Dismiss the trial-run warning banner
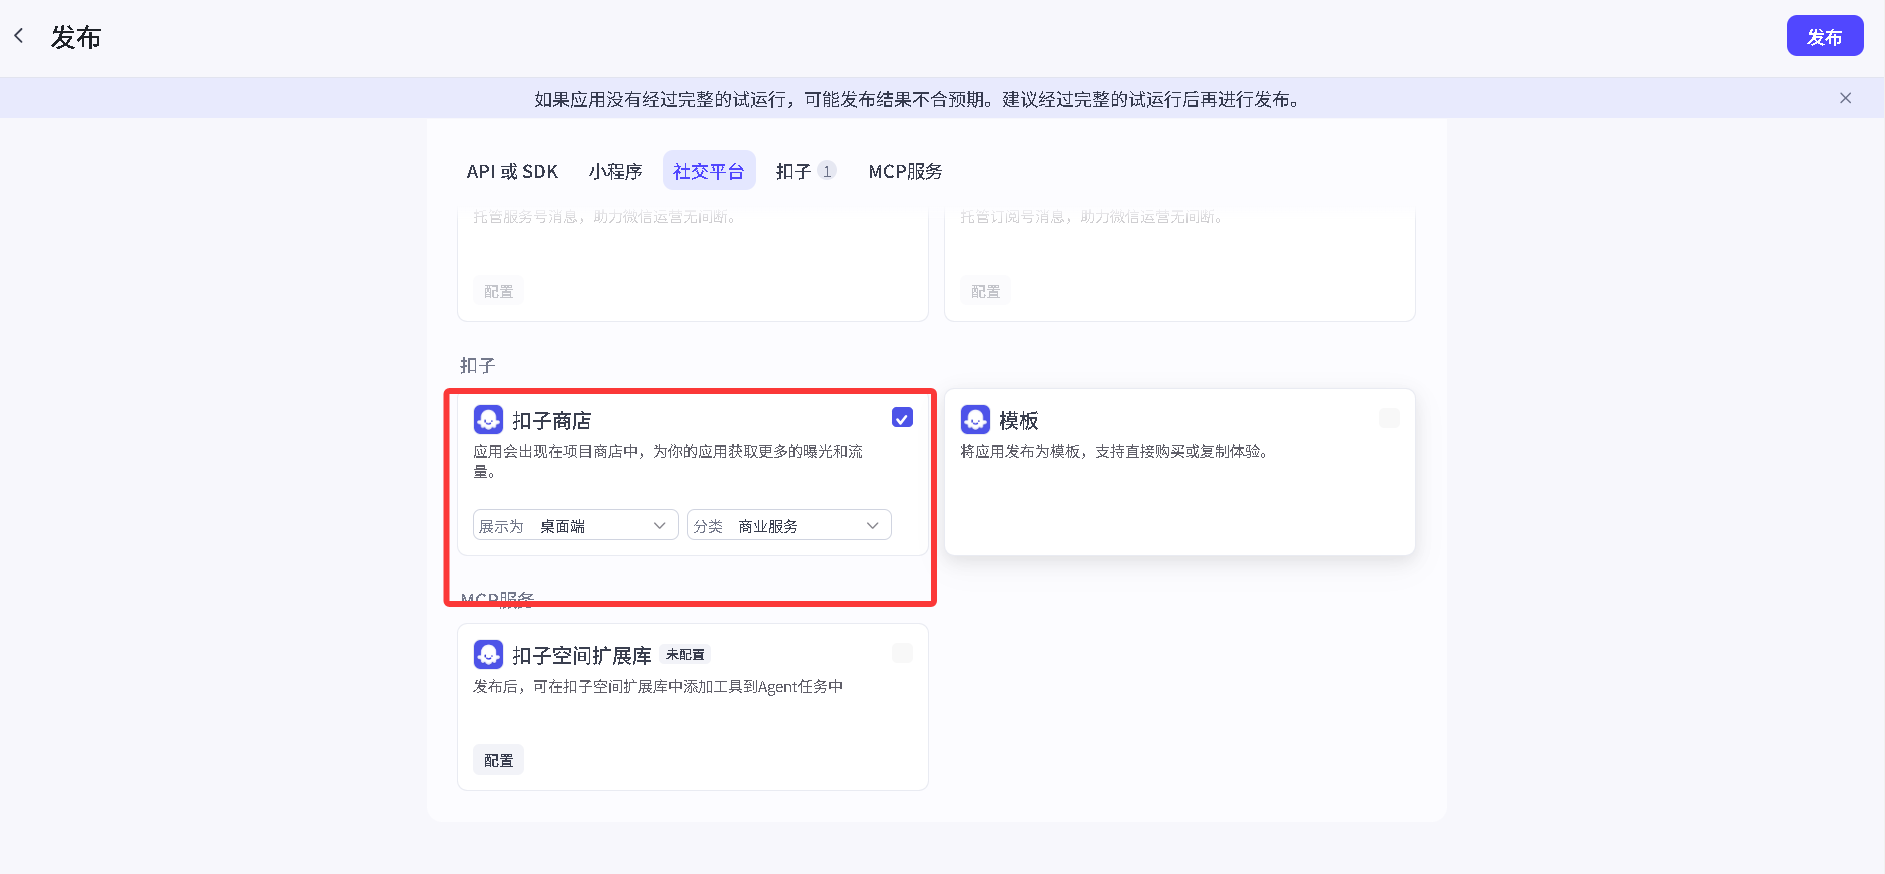This screenshot has width=1885, height=874. [1845, 98]
